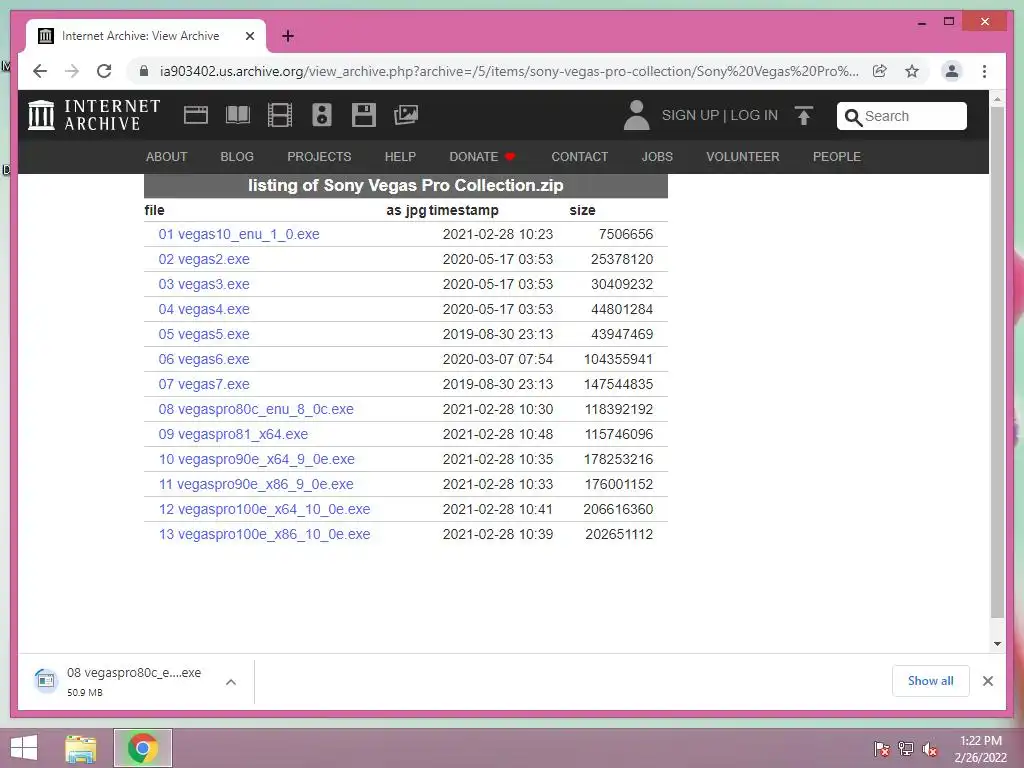The image size is (1024, 768).
Task: Click the muted volume tray icon
Action: (x=929, y=748)
